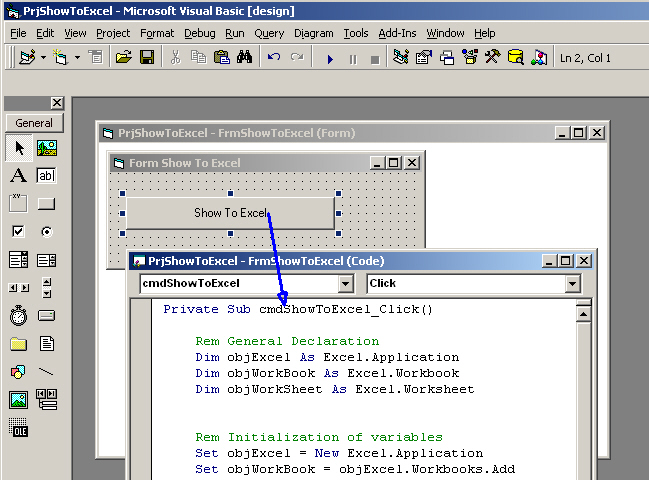Click the General tab of the toolbox
Image resolution: width=649 pixels, height=480 pixels.
coord(34,123)
